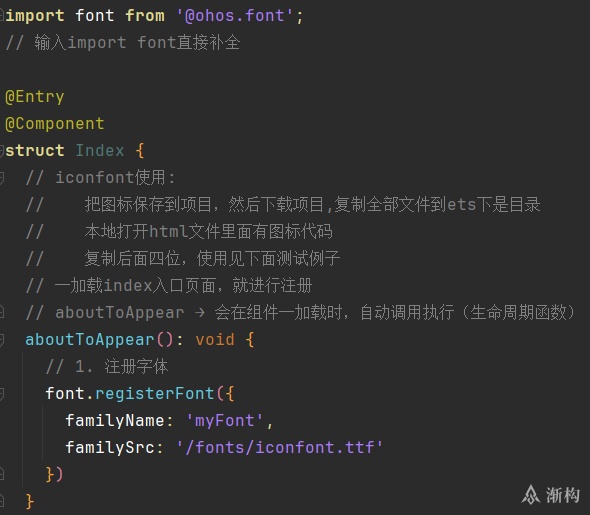Viewport: 590px width, 515px height.
Task: Click the '@ohos.font' module string
Action: pos(234,16)
